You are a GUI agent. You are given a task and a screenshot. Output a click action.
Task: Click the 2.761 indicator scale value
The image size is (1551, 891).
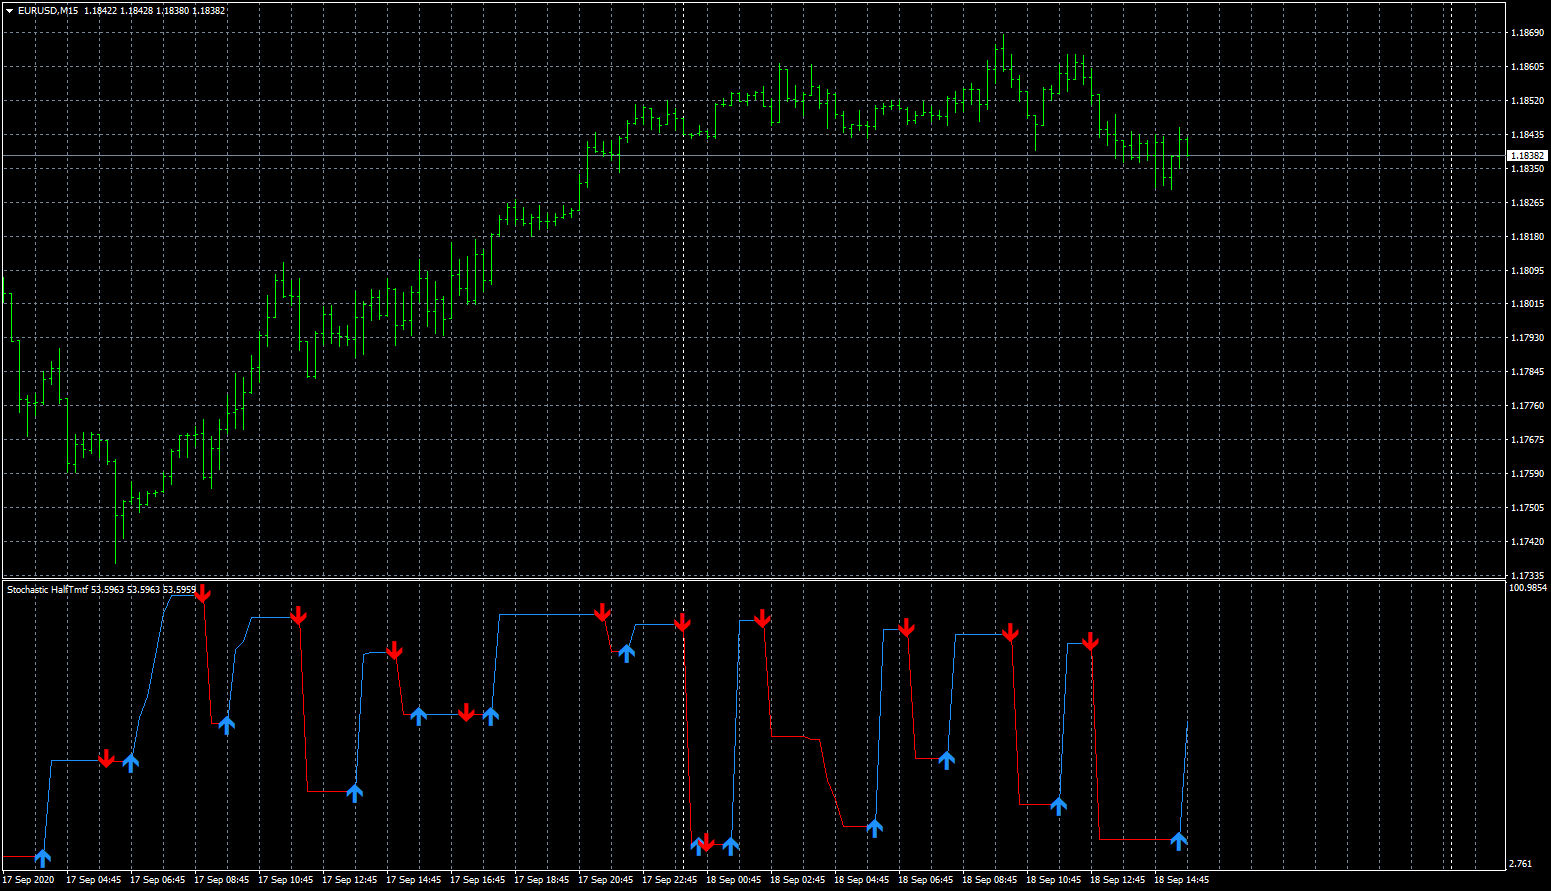click(x=1519, y=863)
